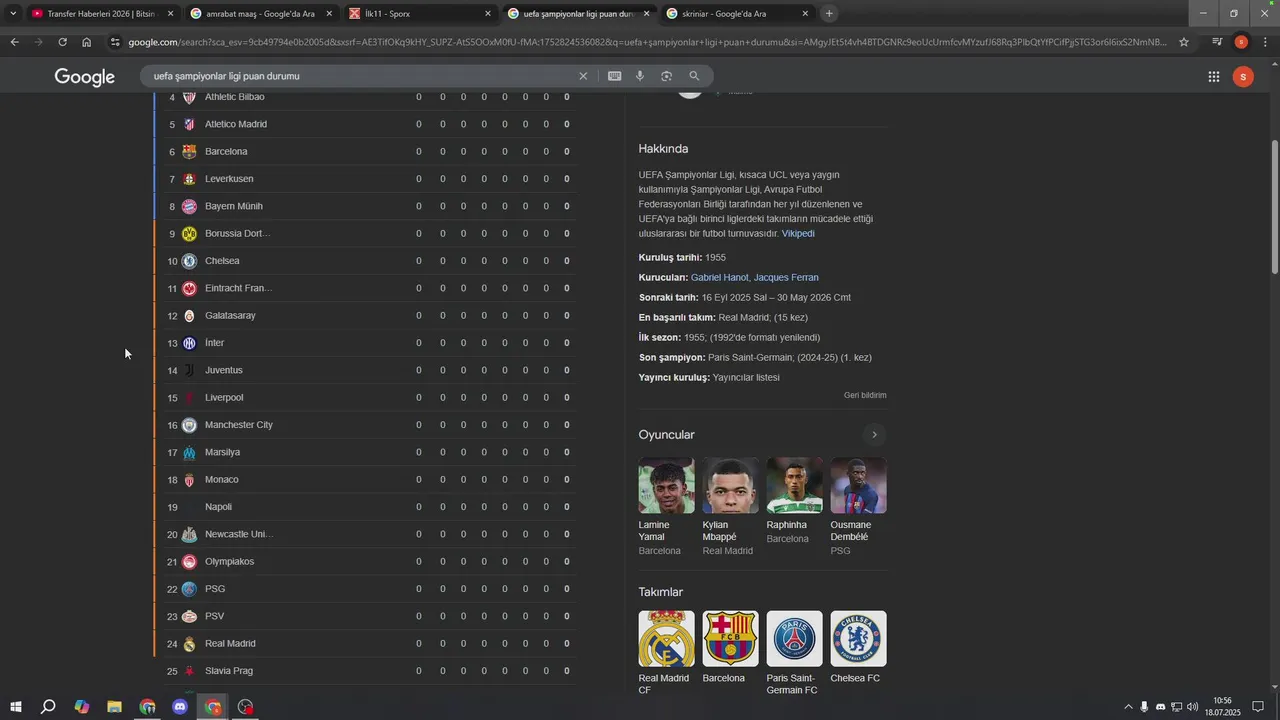This screenshot has width=1280, height=720.
Task: Select Athletic Bilbao row in standings
Action: (365, 97)
